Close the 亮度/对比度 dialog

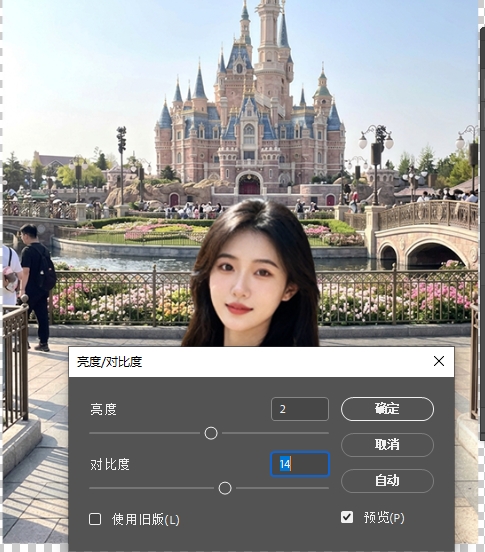pyautogui.click(x=439, y=361)
